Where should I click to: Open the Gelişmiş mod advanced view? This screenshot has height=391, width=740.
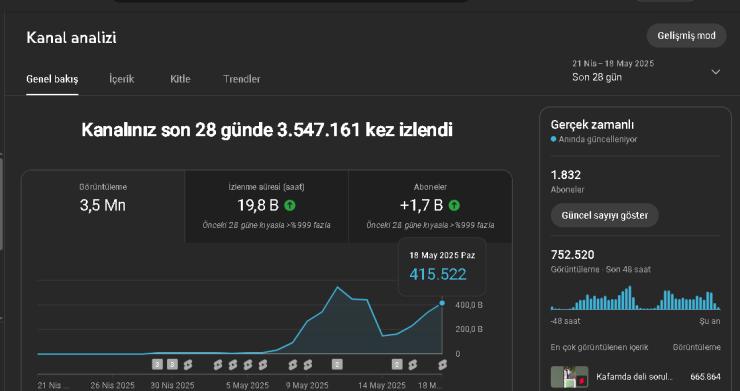pyautogui.click(x=686, y=36)
